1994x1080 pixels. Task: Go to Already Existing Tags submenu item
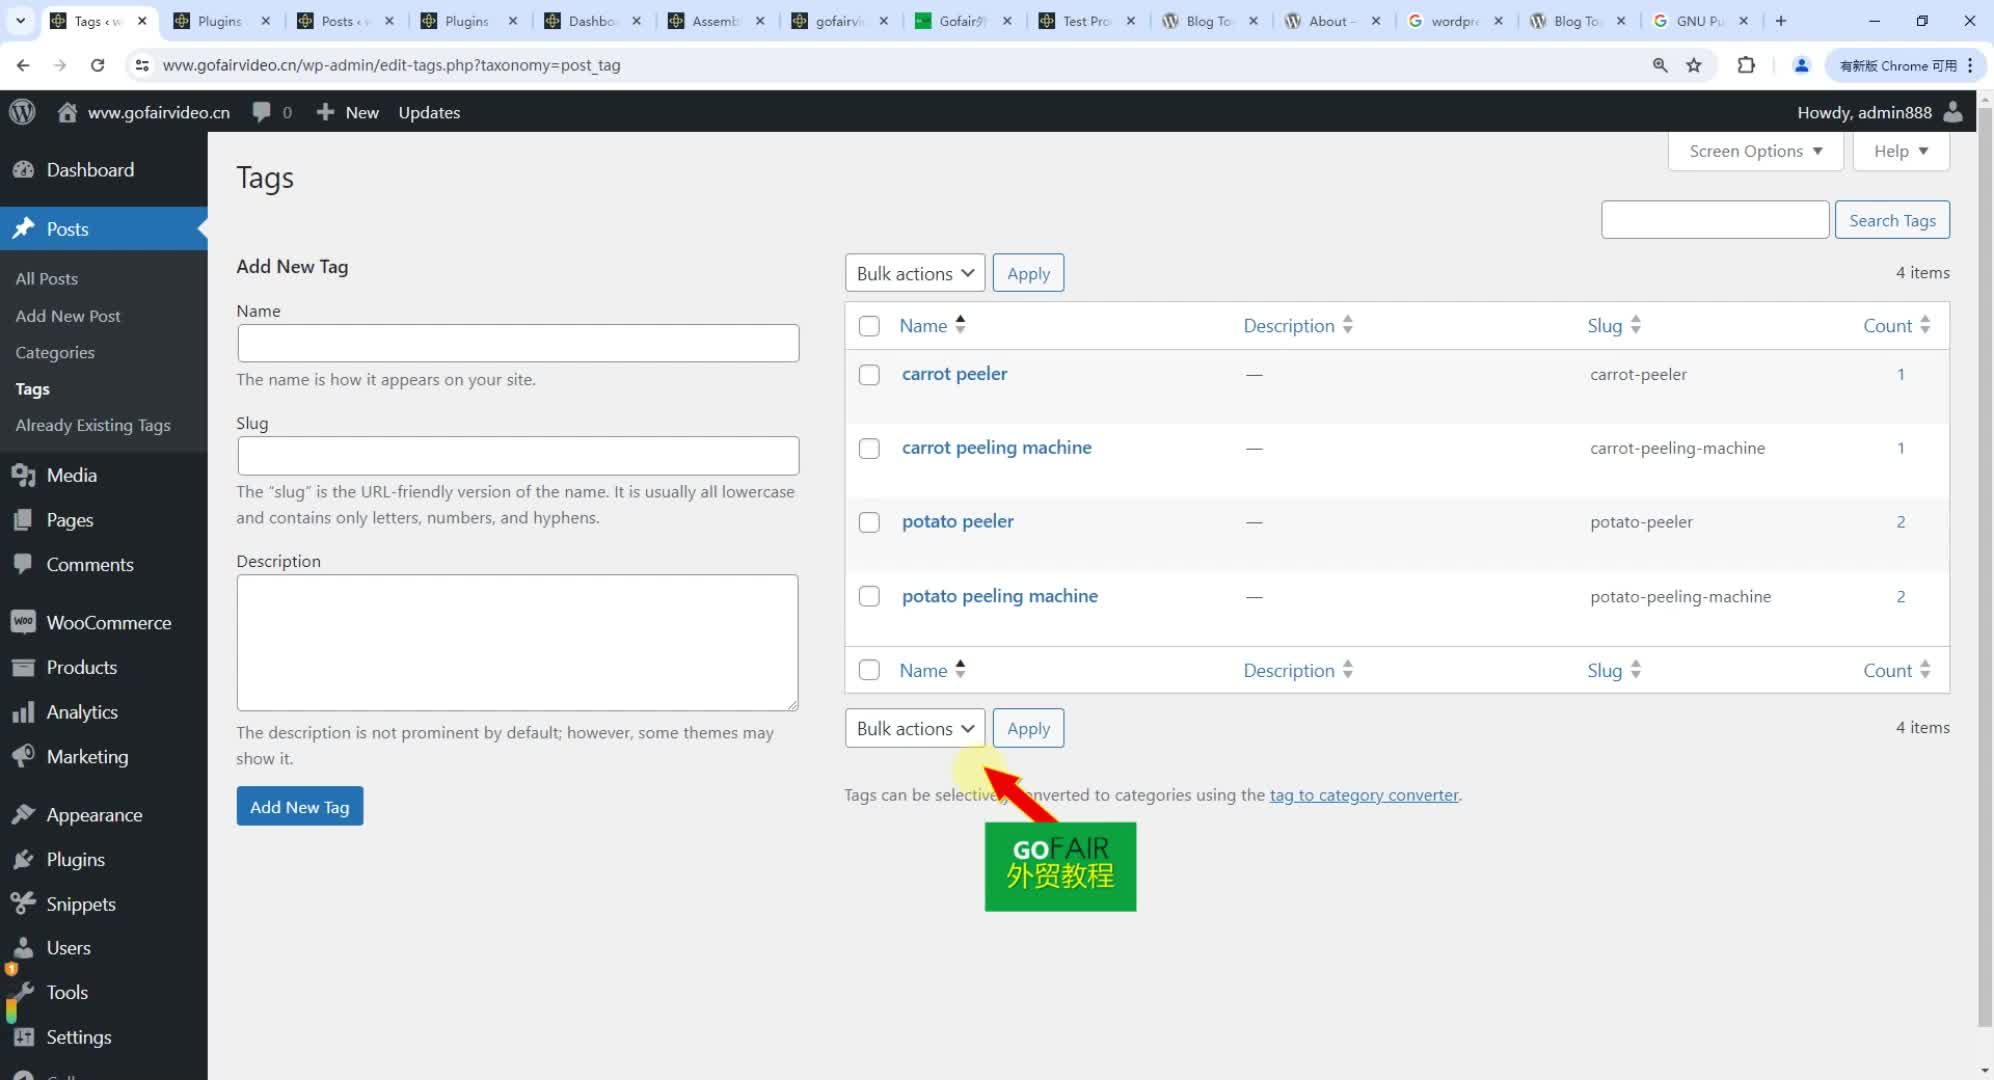[93, 425]
